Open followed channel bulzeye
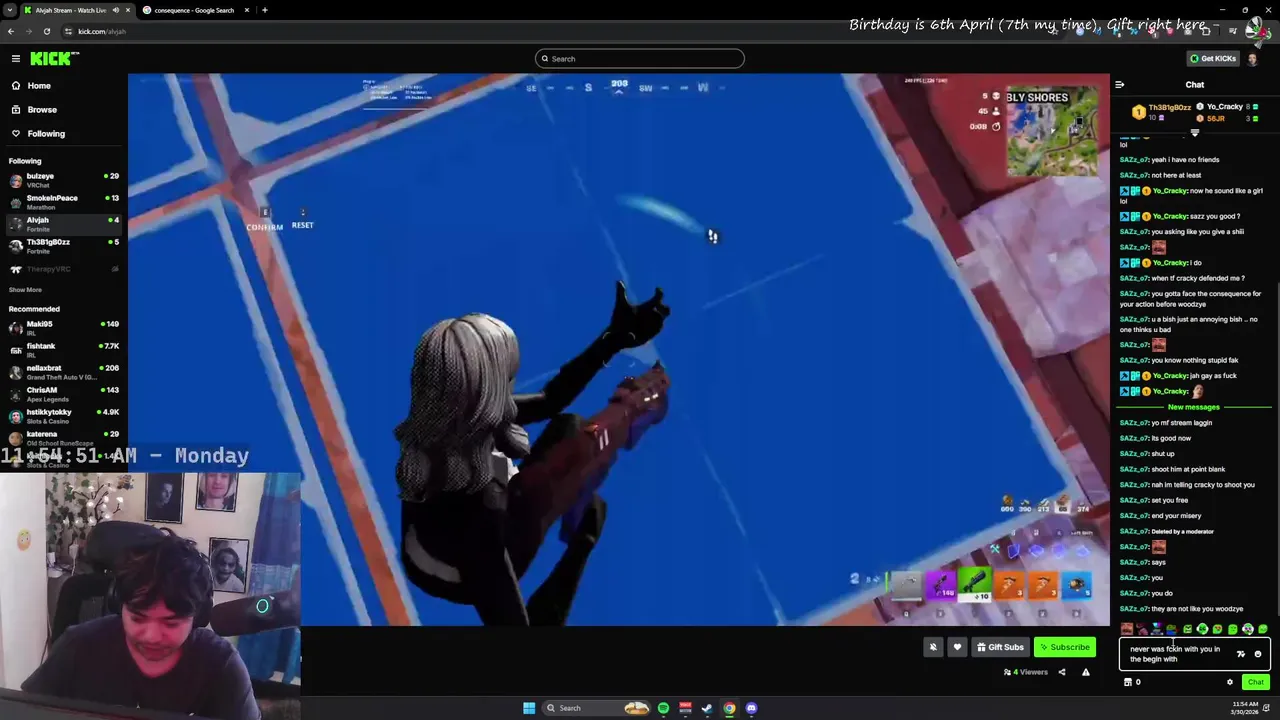Viewport: 1280px width, 720px height. pos(64,180)
